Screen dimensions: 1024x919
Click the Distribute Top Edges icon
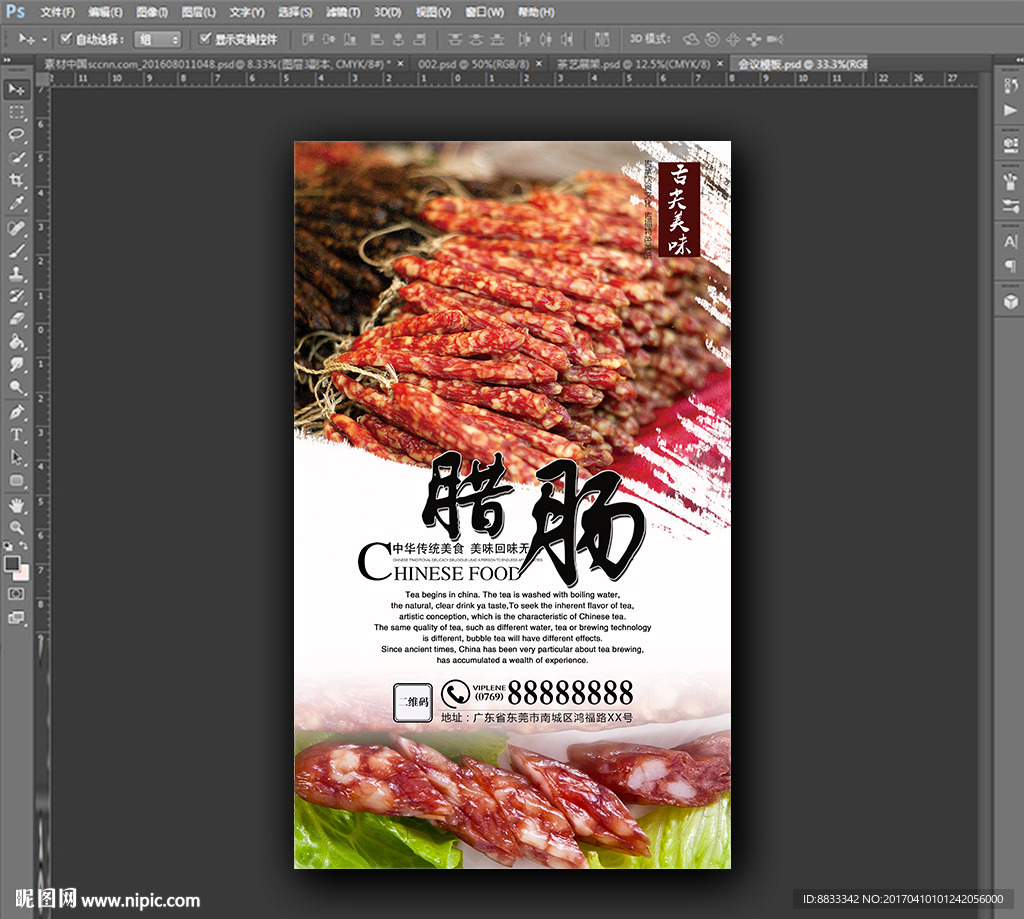coord(455,39)
